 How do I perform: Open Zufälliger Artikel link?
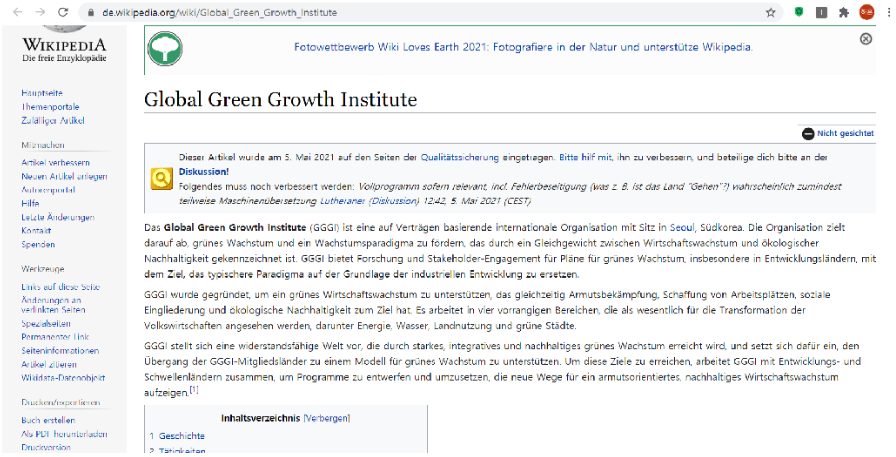(x=53, y=121)
